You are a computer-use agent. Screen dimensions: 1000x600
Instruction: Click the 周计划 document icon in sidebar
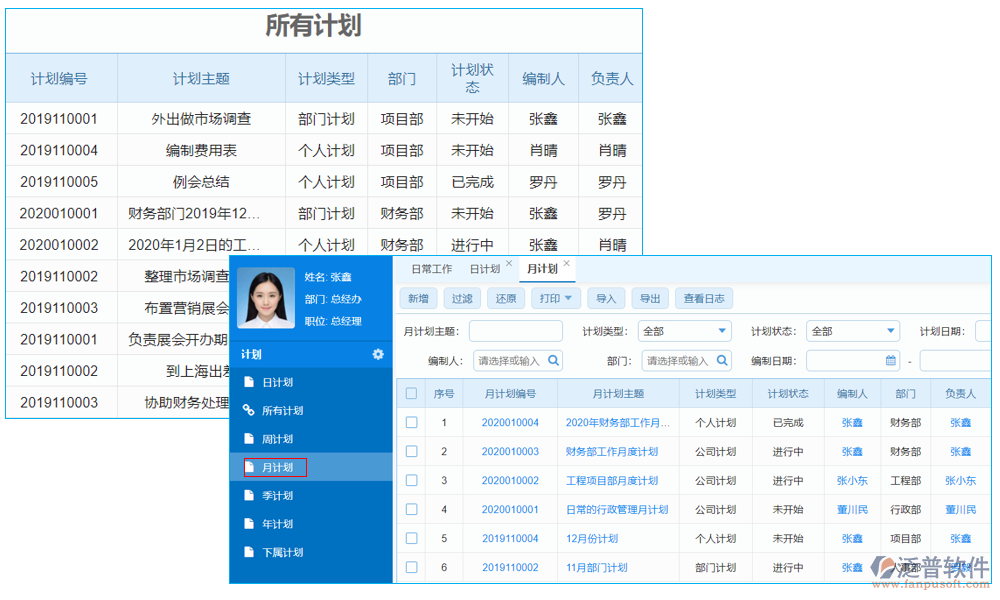click(x=249, y=440)
